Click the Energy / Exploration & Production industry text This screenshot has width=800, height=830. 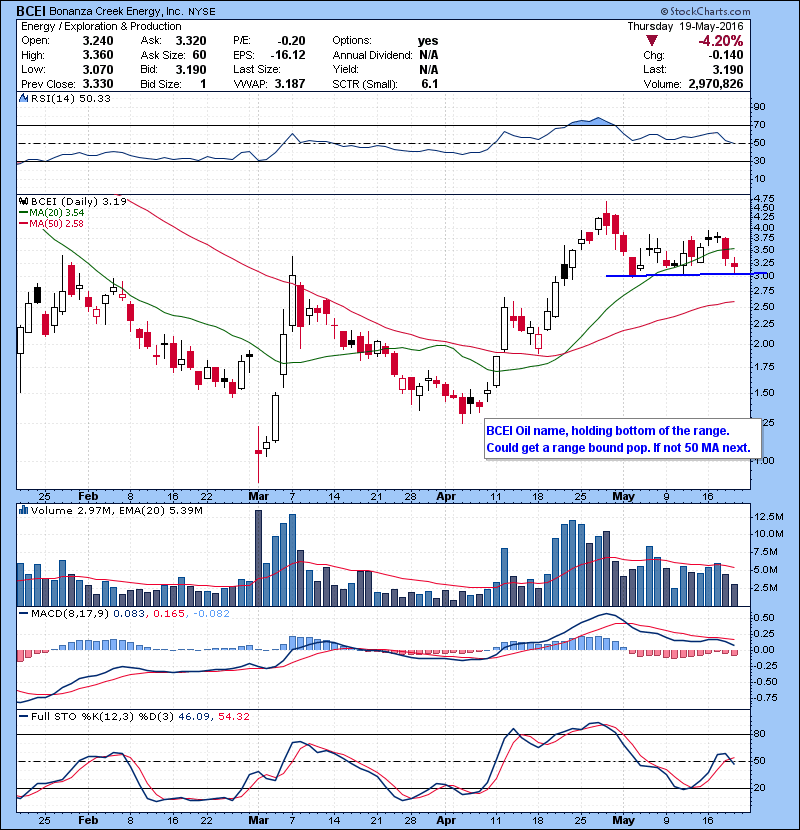click(x=101, y=26)
